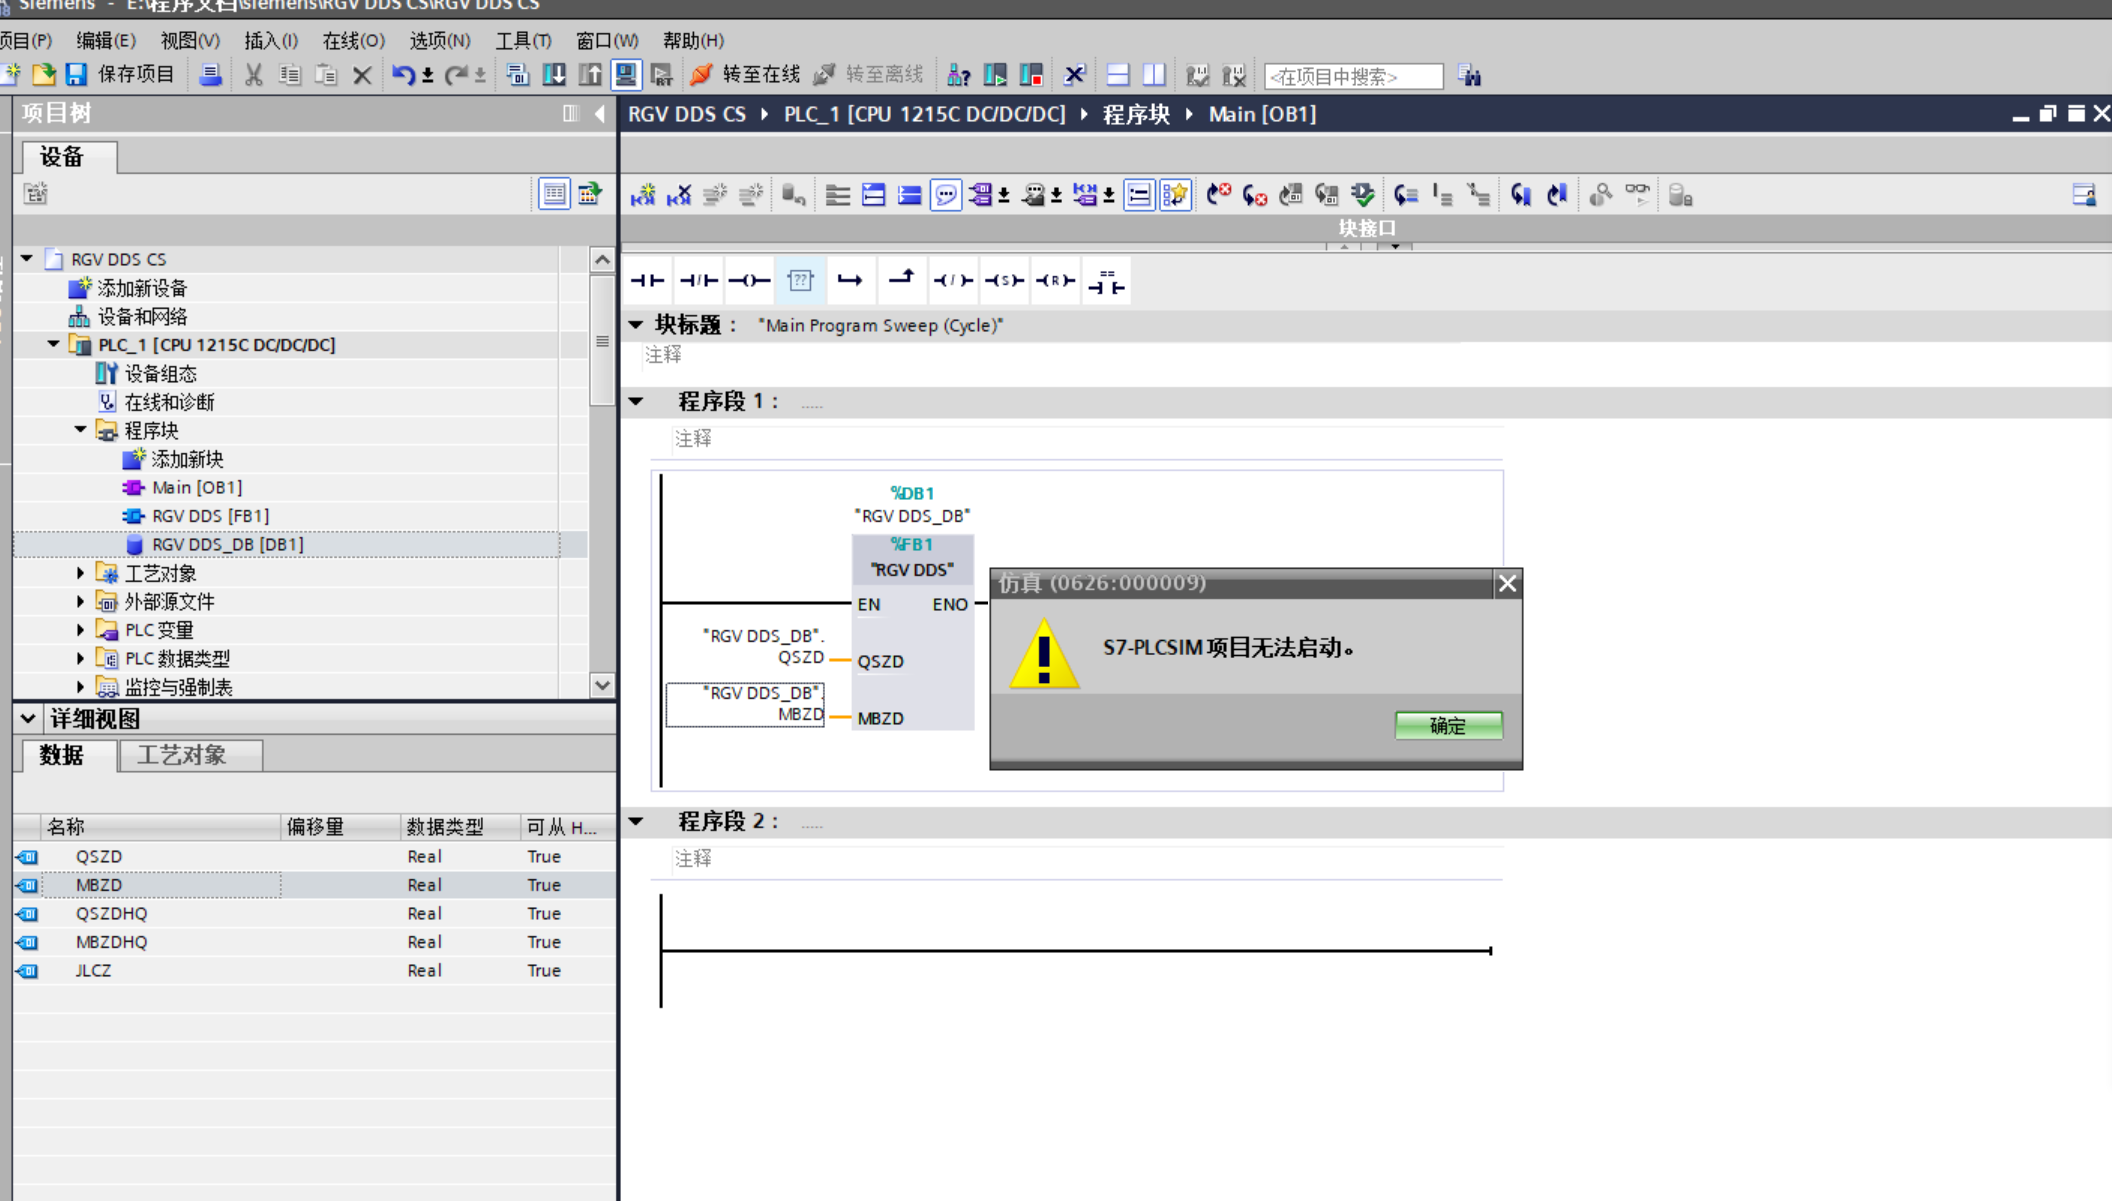Collapse the detailed view panel
The width and height of the screenshot is (2112, 1201).
point(28,718)
